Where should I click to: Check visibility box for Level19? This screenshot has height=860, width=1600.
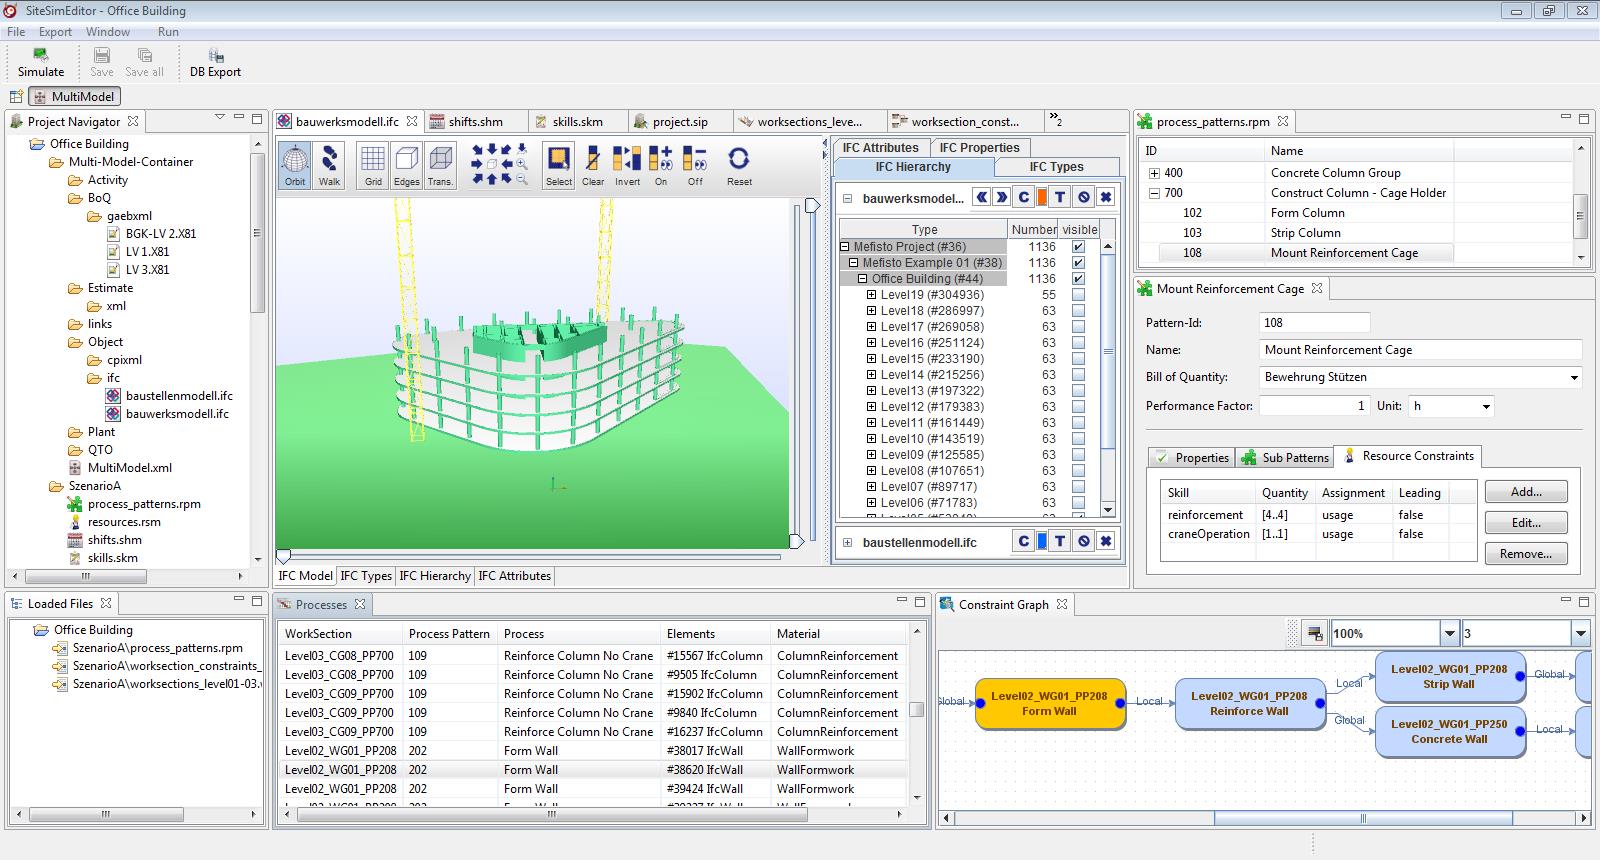pyautogui.click(x=1078, y=295)
